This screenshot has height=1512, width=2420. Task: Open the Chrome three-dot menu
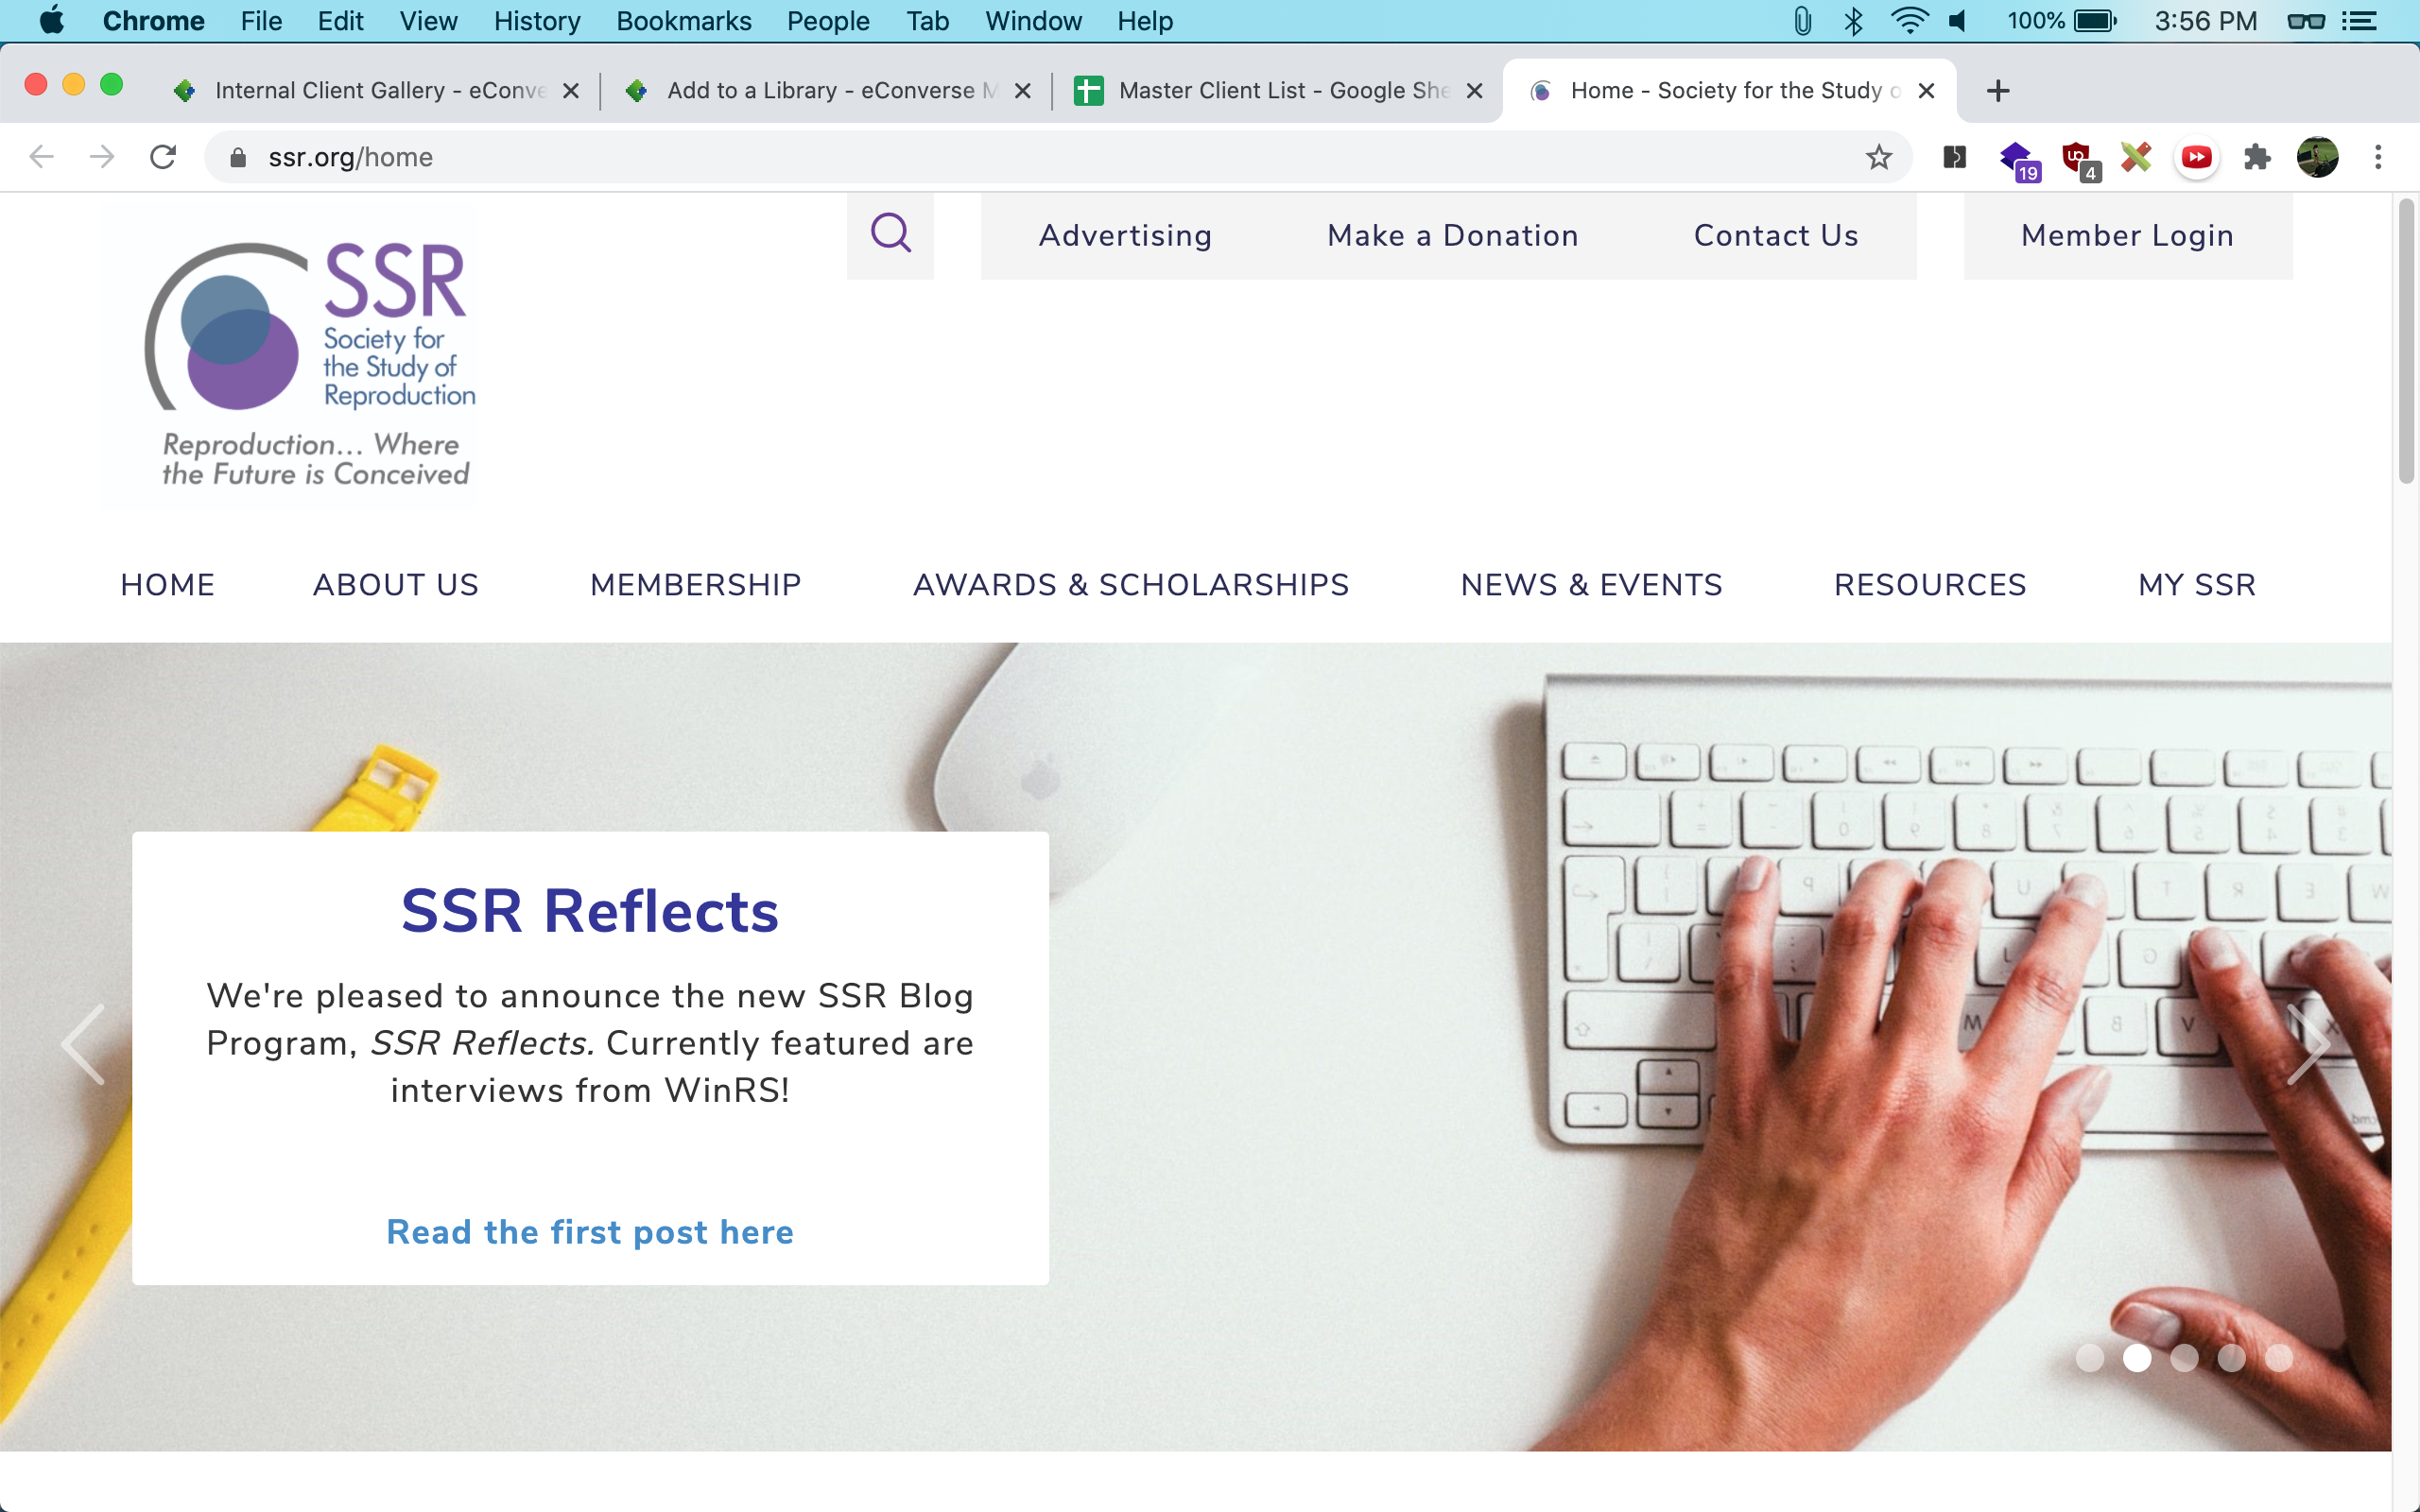(2378, 157)
